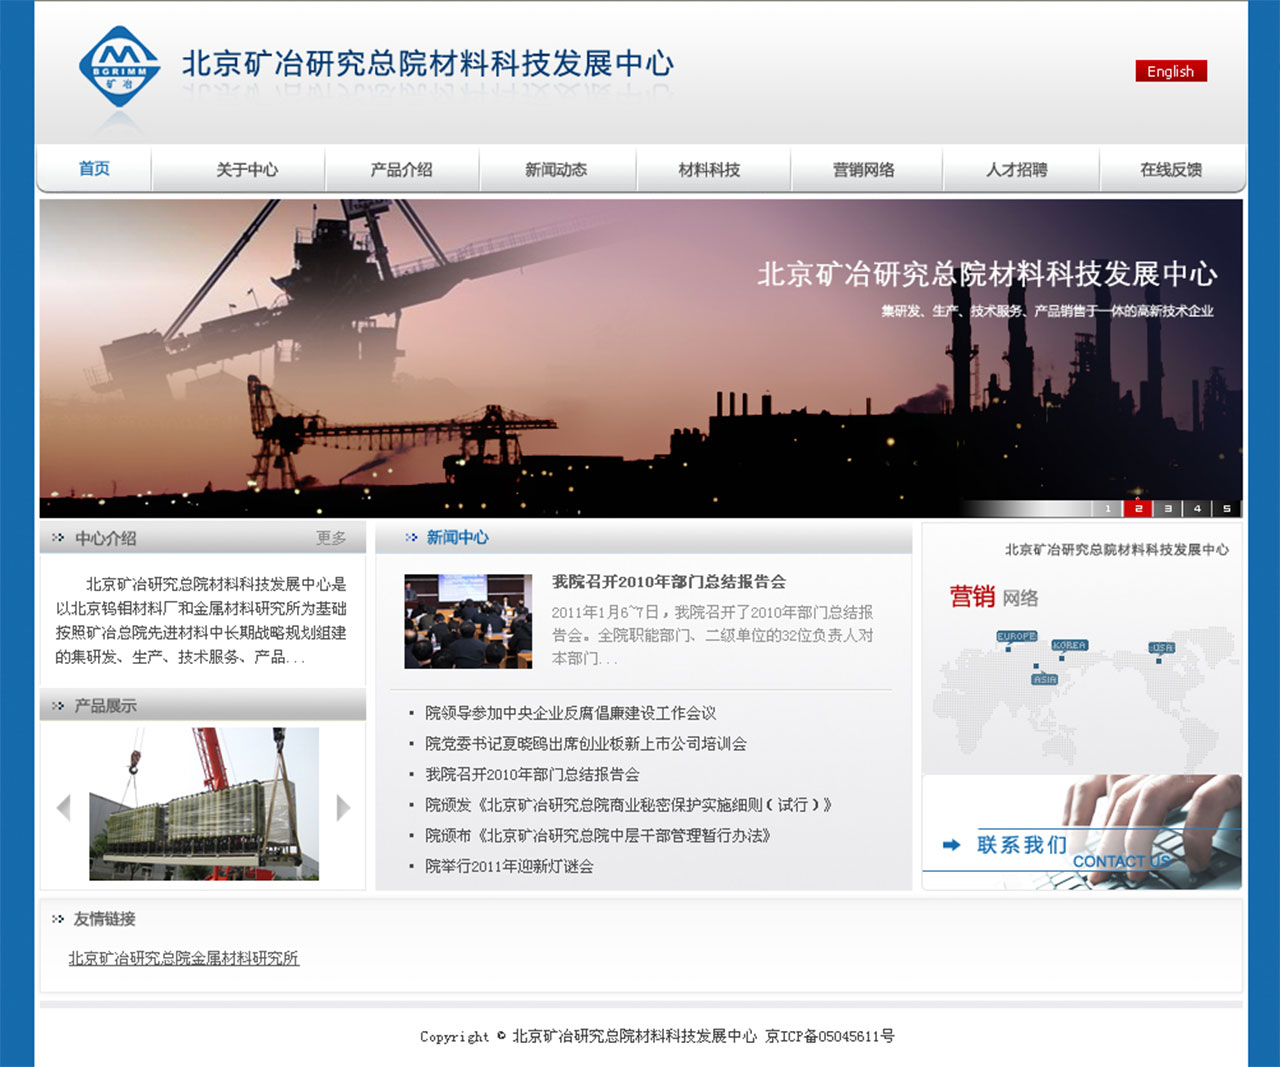
Task: Click the 产品展示 section heading
Action: click(106, 706)
